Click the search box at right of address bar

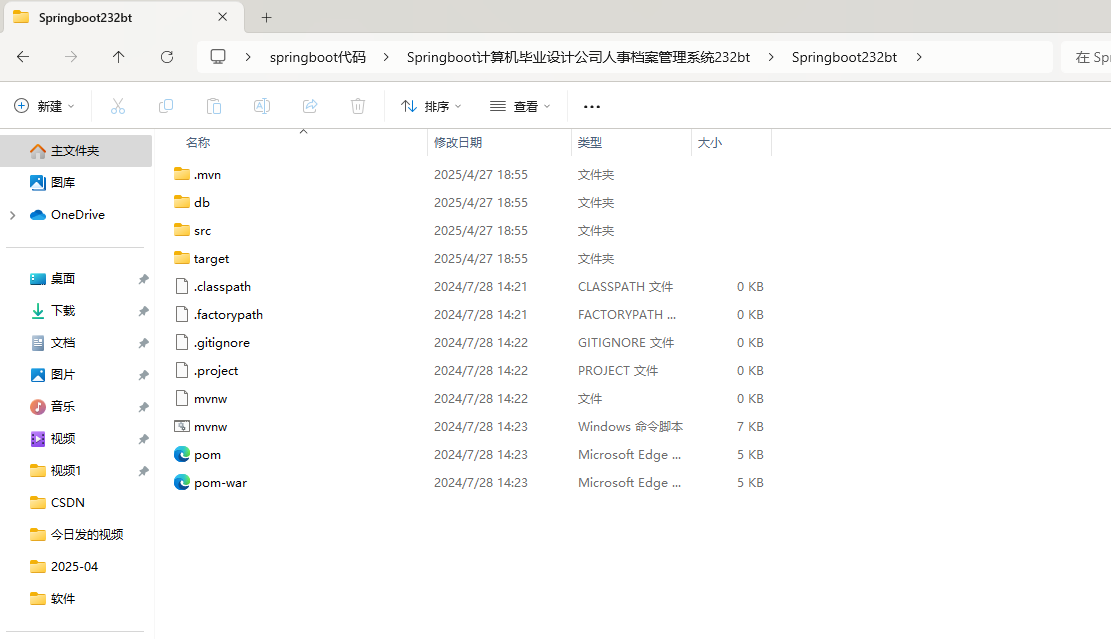pyautogui.click(x=1086, y=57)
